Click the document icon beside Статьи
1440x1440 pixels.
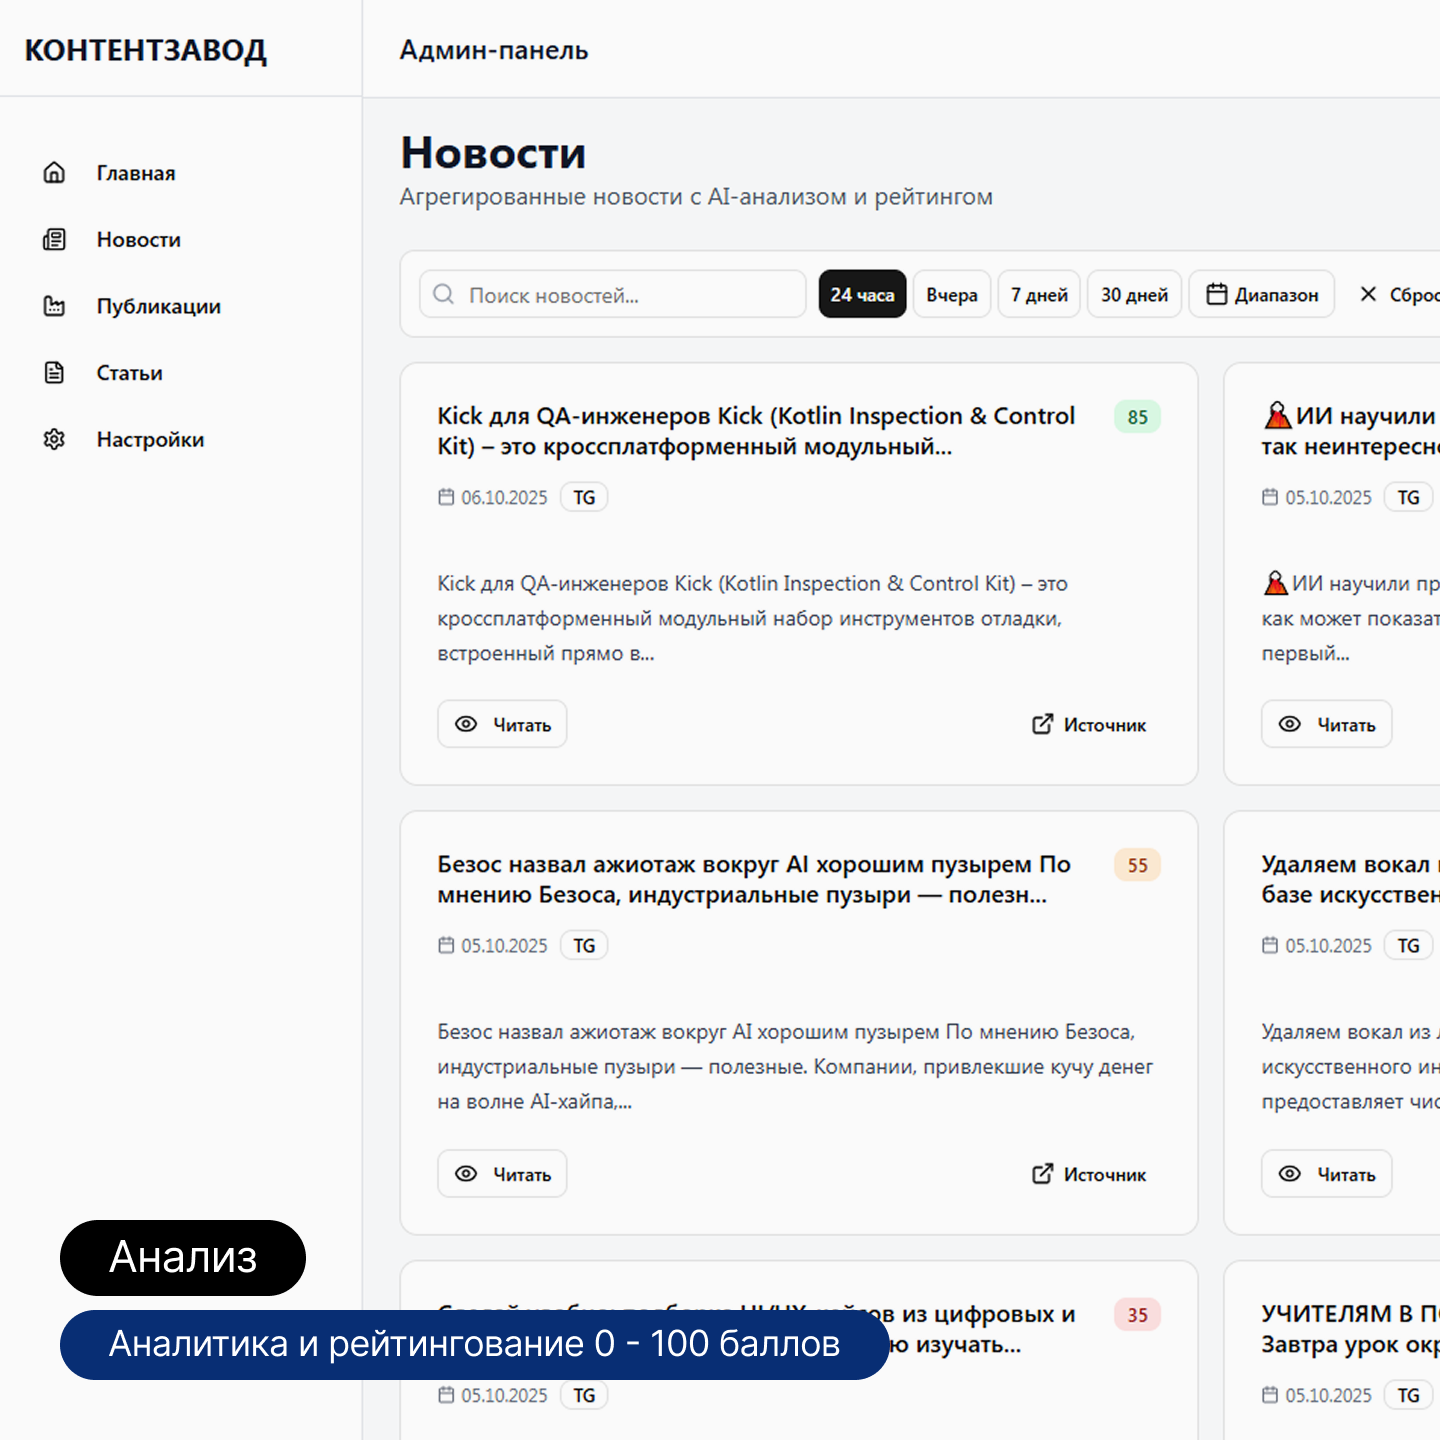[x=54, y=373]
